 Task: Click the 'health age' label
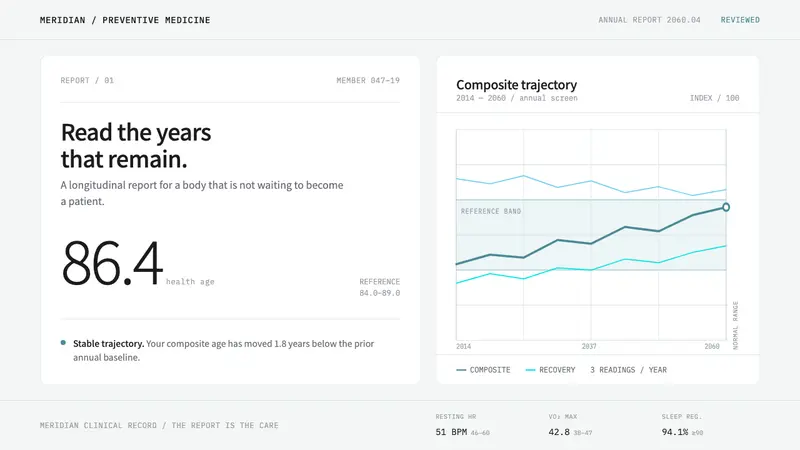click(190, 282)
